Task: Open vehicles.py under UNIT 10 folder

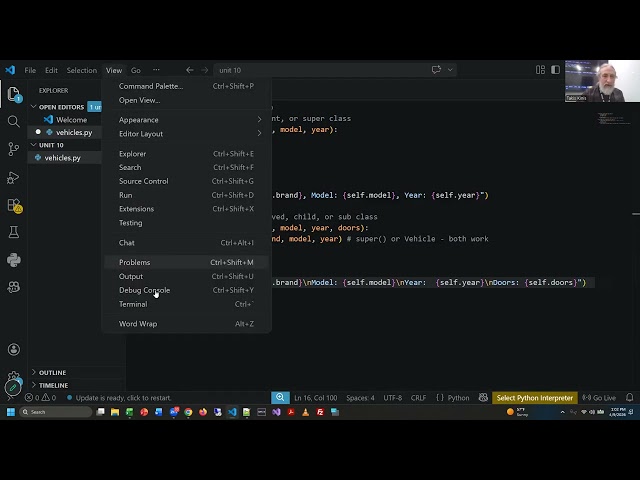Action: 64,158
